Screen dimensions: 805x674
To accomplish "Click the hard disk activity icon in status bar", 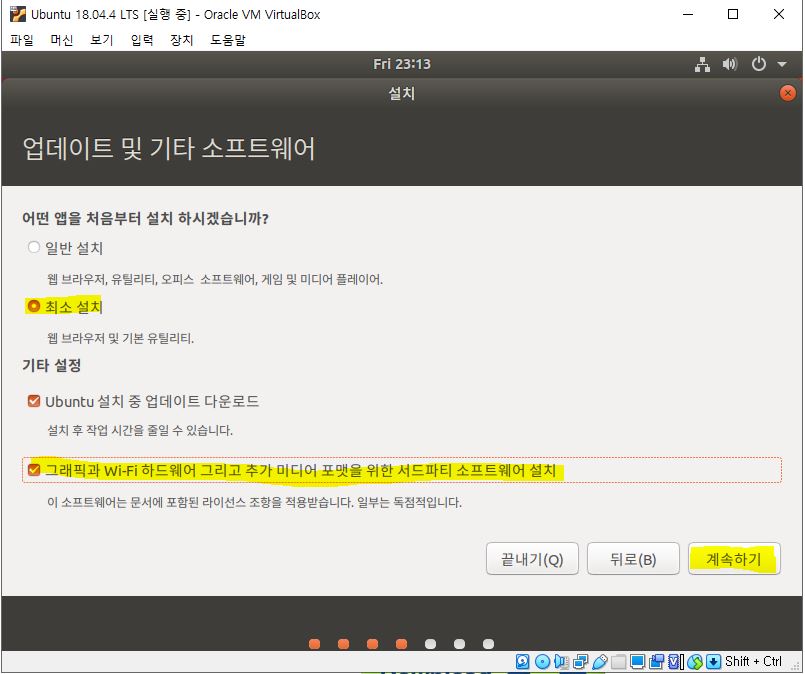I will pyautogui.click(x=522, y=662).
